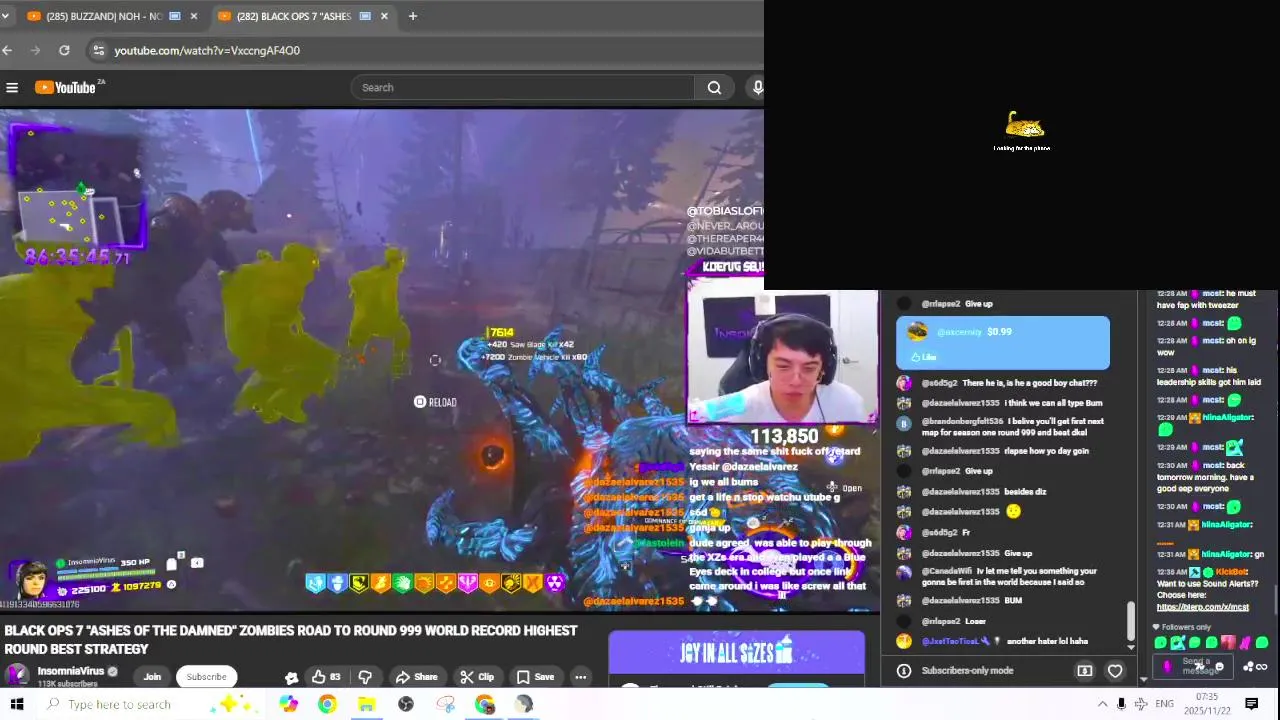Click RELOAD prompt in the game video
Image resolution: width=1280 pixels, height=720 pixels.
(436, 402)
